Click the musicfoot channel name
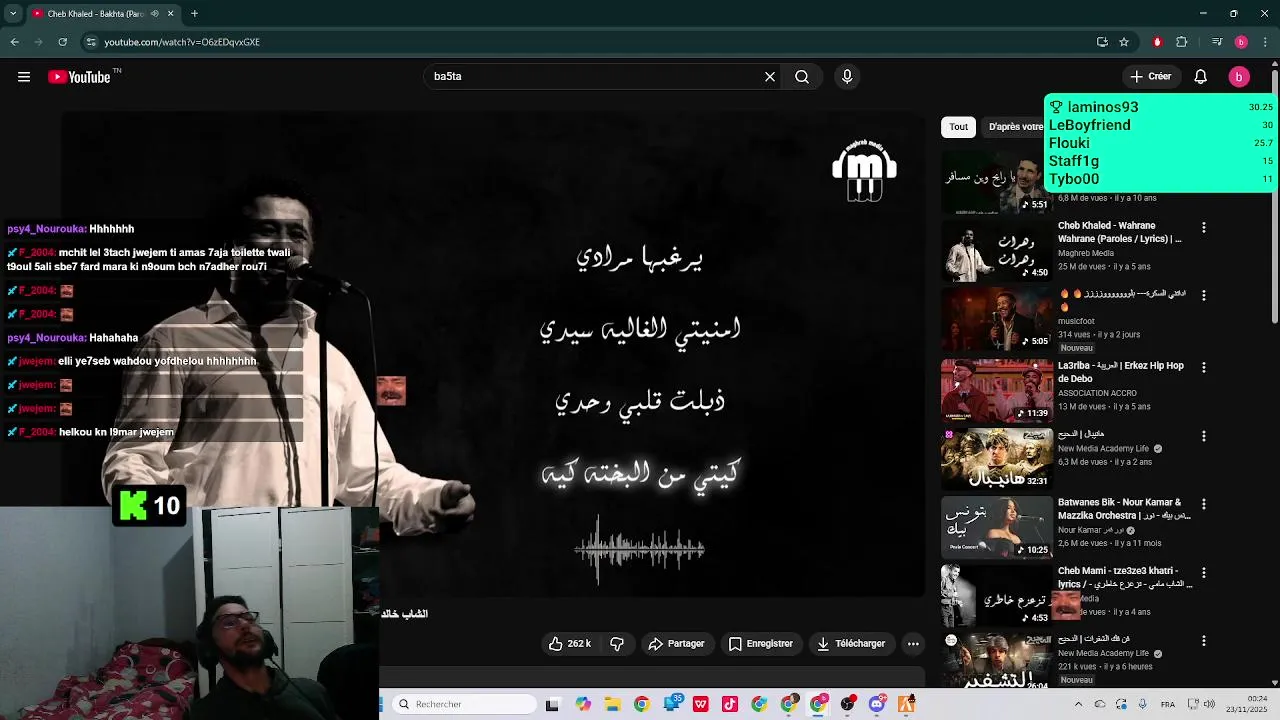 (x=1076, y=322)
